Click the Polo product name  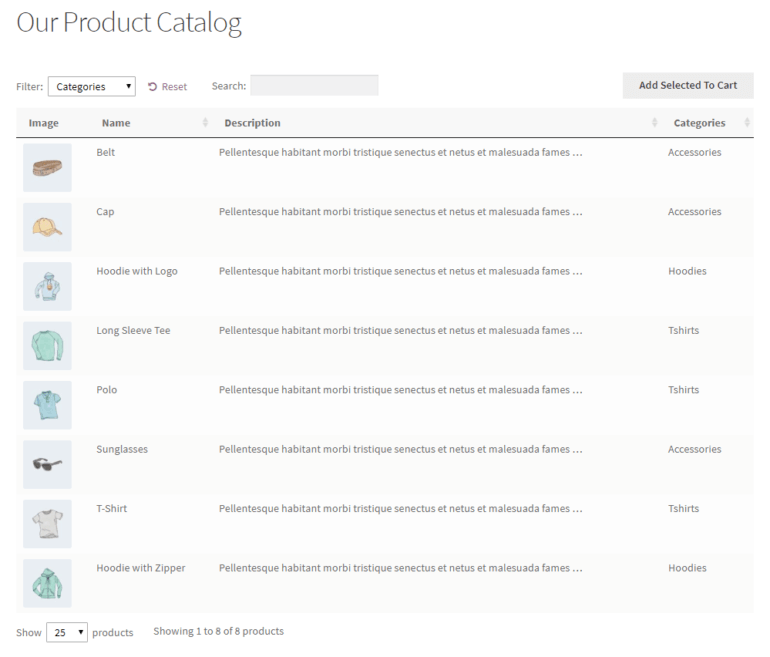[x=107, y=390]
